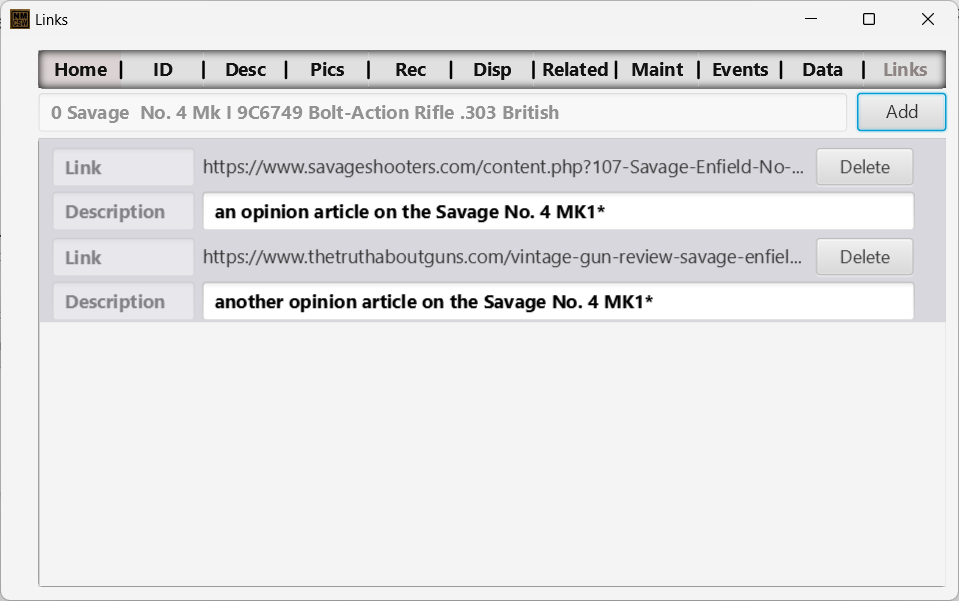The image size is (959, 601).
Task: Edit description 'another opinion article on the Savage'
Action: click(x=558, y=301)
